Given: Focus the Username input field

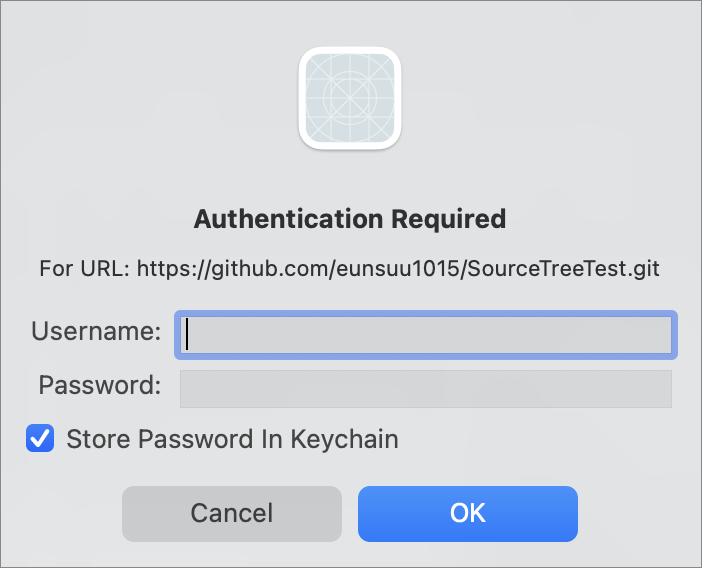Looking at the screenshot, I should (x=426, y=335).
